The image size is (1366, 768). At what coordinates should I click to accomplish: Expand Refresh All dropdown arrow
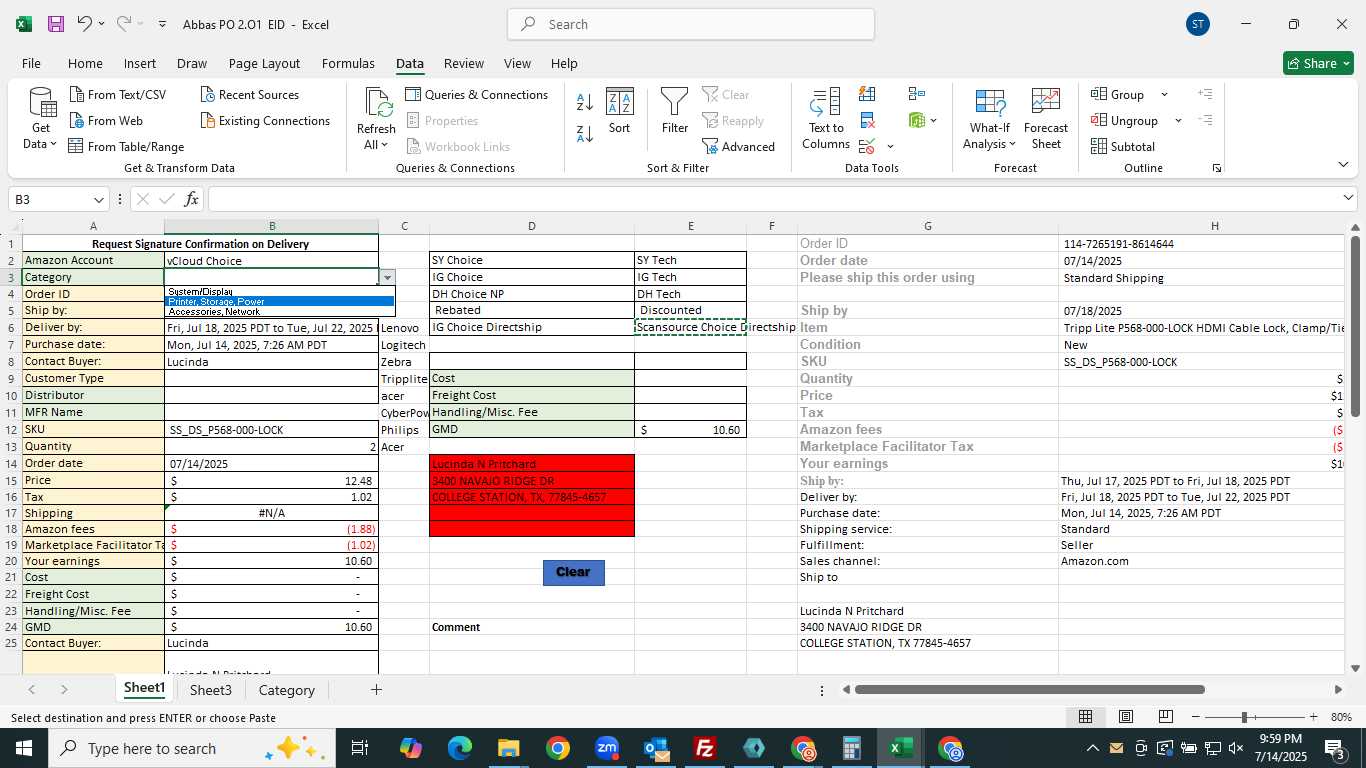point(385,145)
